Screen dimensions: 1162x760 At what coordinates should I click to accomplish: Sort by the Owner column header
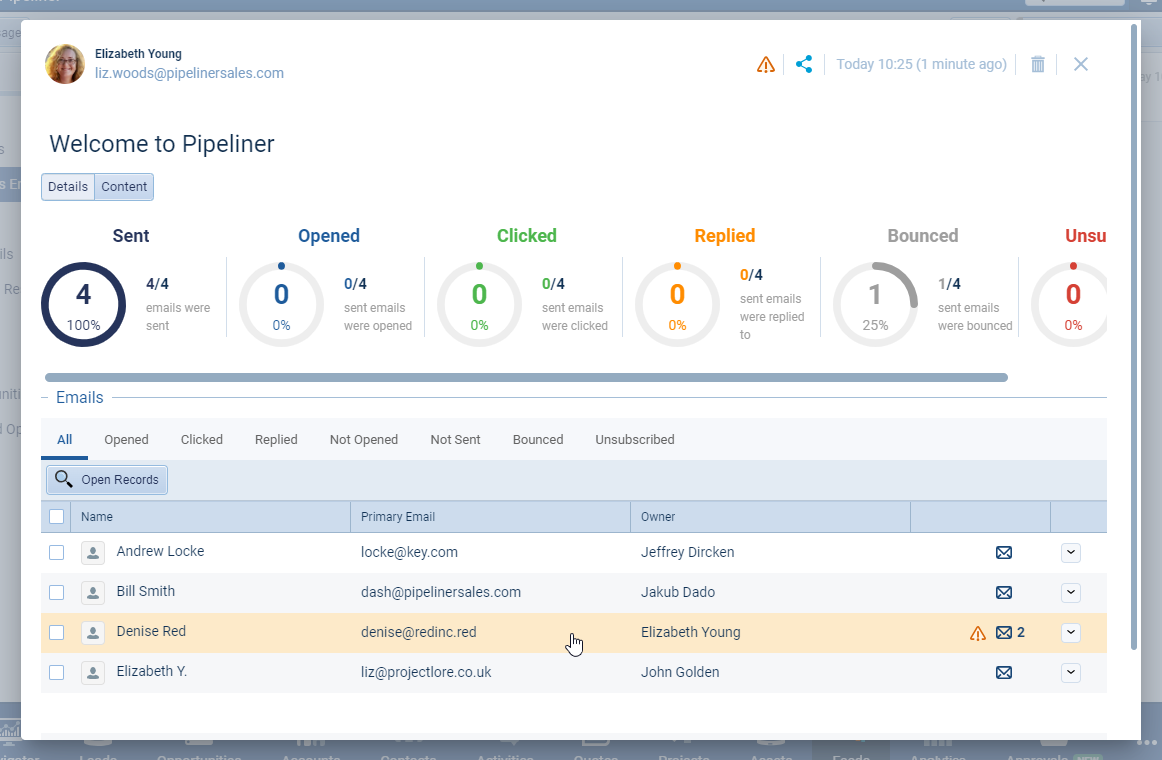tap(771, 517)
